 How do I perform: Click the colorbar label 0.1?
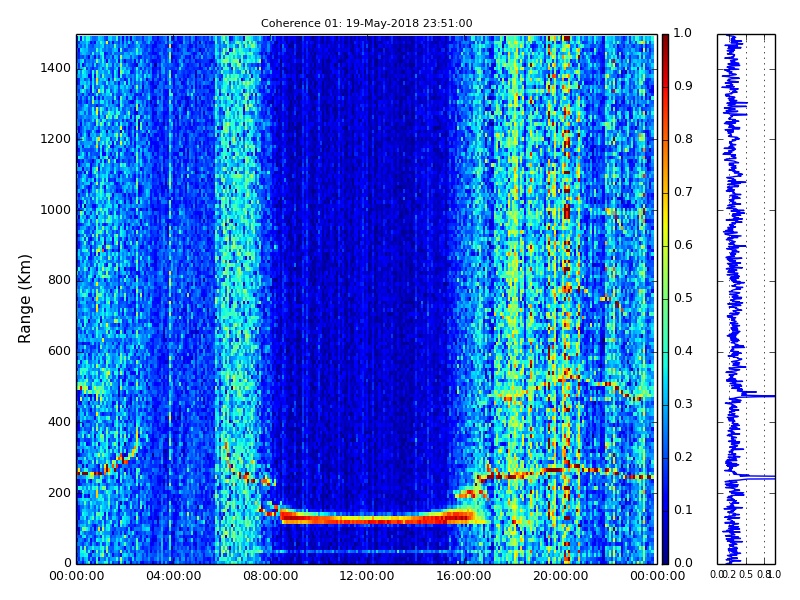pyautogui.click(x=683, y=510)
